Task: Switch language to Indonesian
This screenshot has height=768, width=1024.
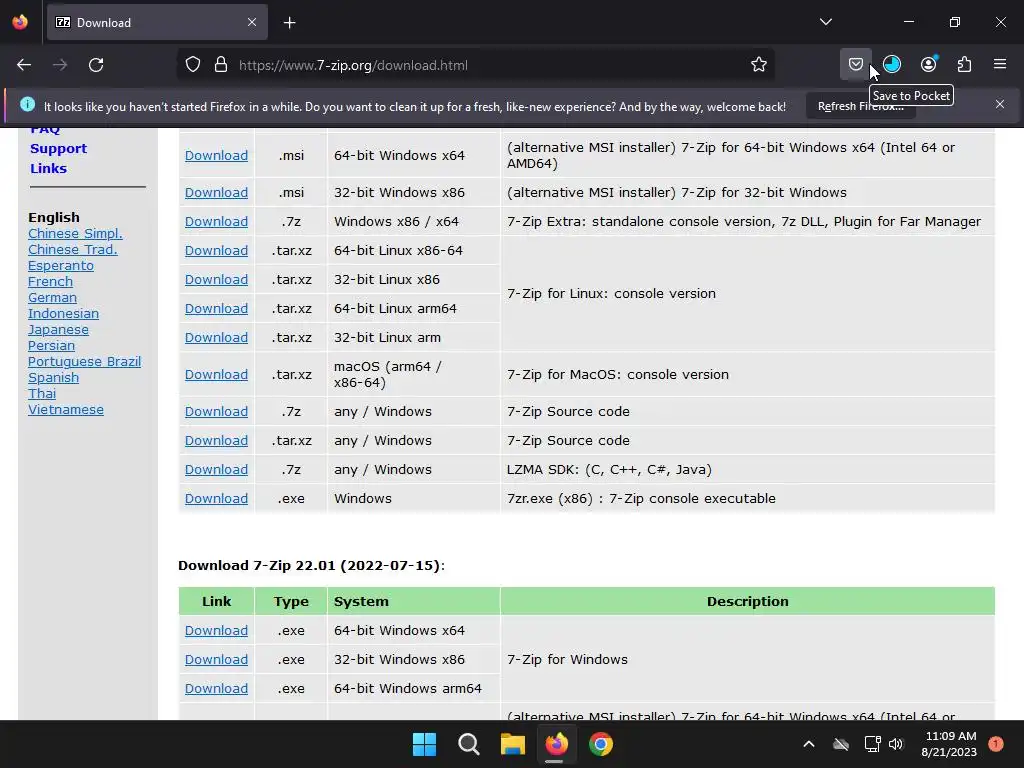Action: point(63,313)
